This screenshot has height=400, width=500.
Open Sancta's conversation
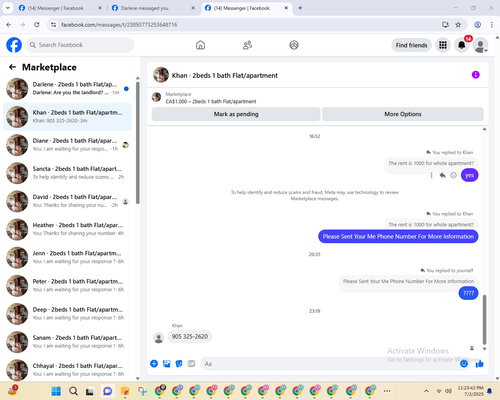(67, 173)
